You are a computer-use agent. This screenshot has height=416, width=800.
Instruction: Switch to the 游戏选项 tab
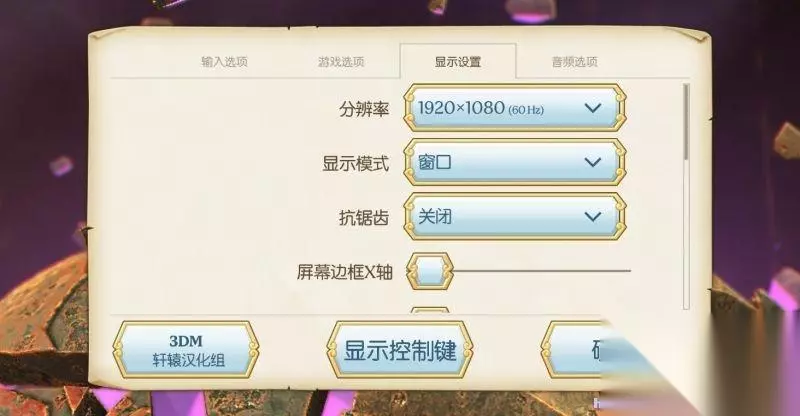click(x=341, y=62)
